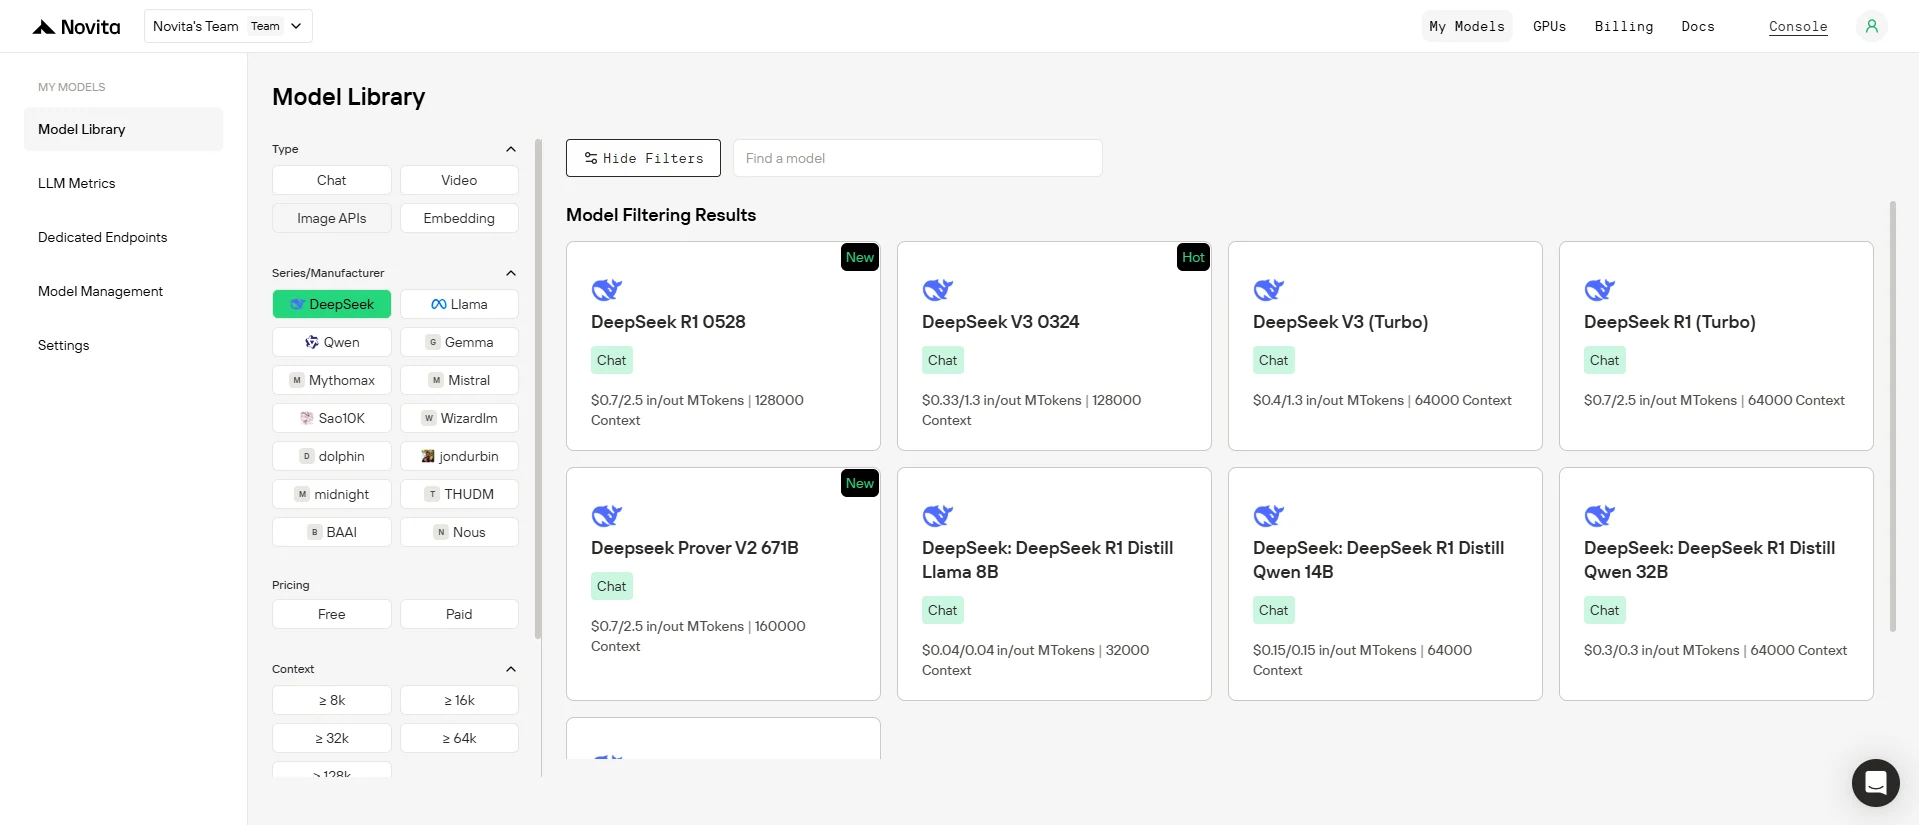
Task: Open the DeepSeek V3 0324 model card
Action: pos(1054,346)
